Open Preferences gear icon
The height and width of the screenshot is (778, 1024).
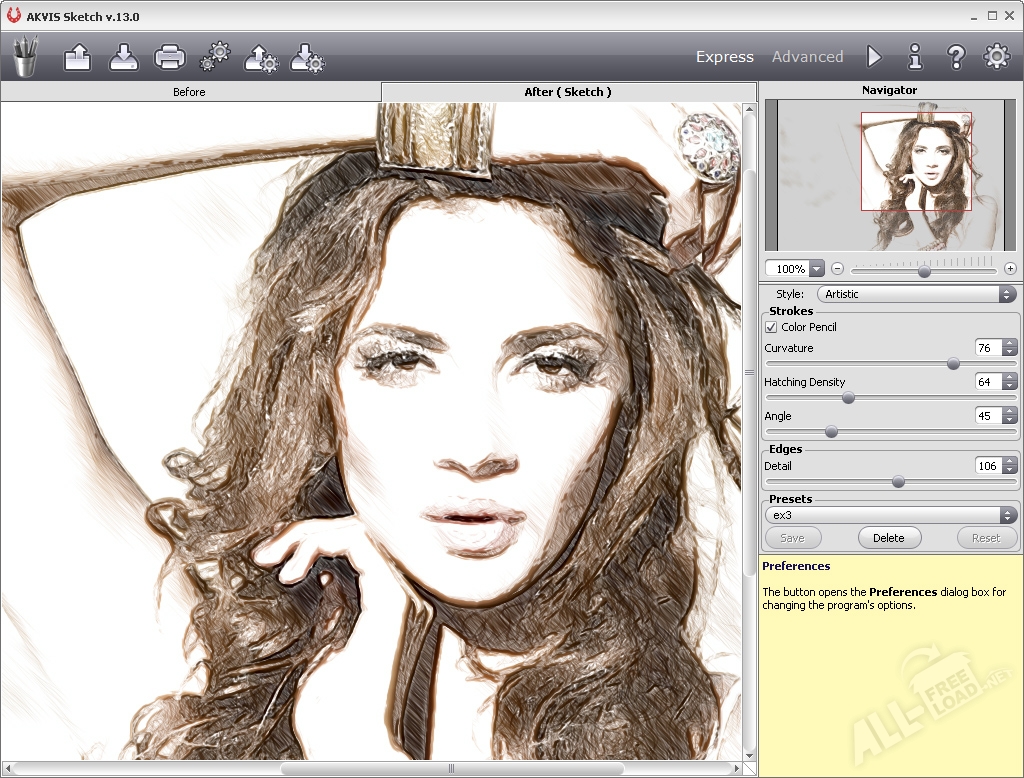pos(997,57)
